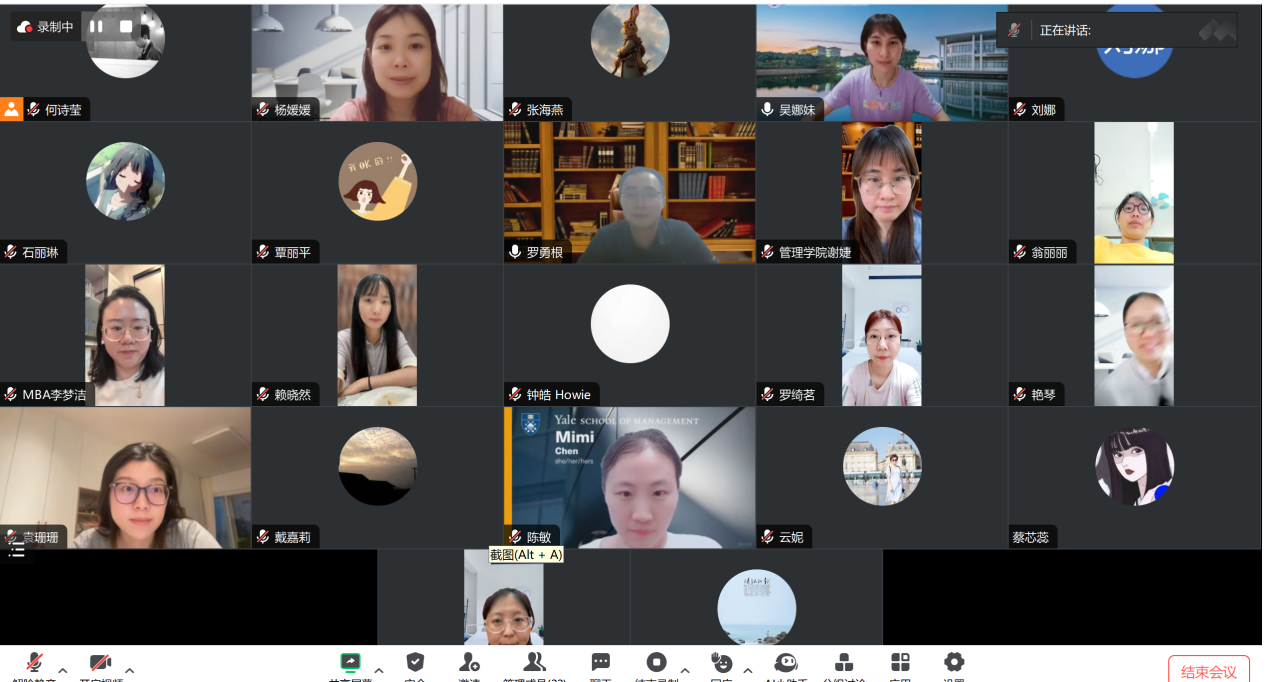Click the muted mic icon beside 赖晓然

pyautogui.click(x=263, y=394)
